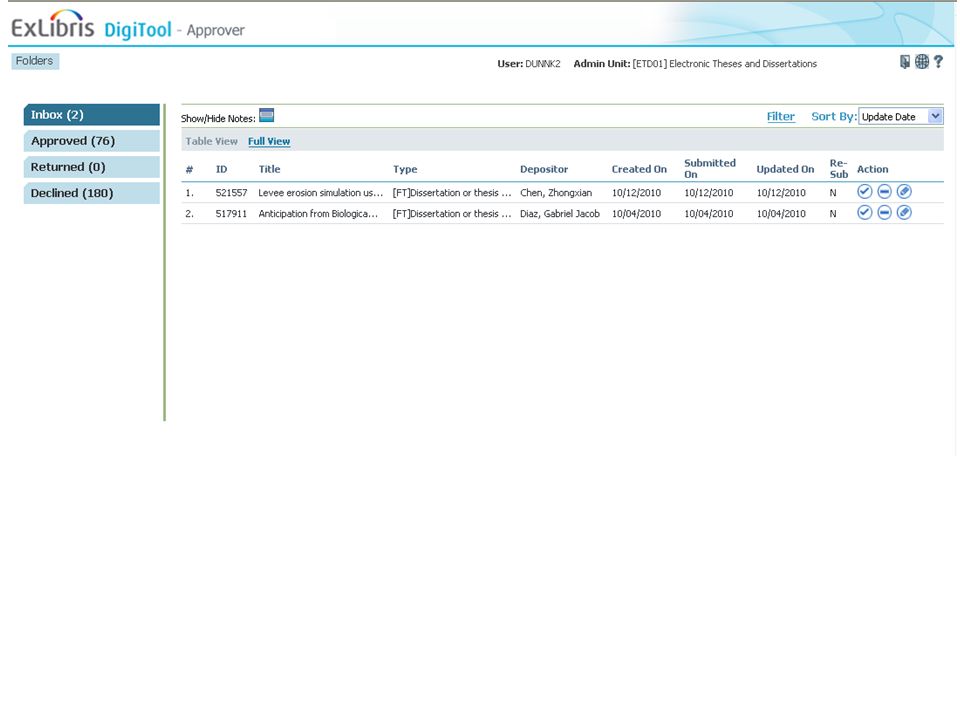Click the Created On column header
960x720 pixels.
tap(639, 170)
